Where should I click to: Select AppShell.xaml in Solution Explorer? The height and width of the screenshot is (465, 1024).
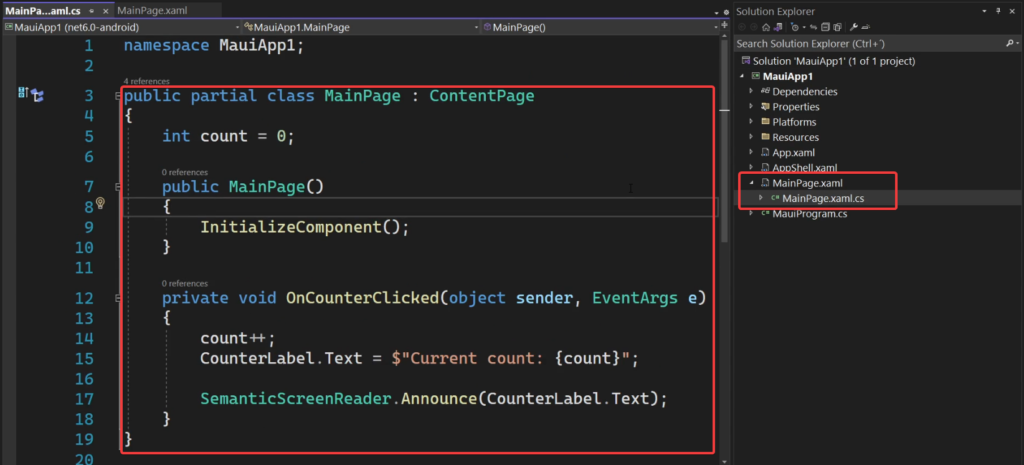[805, 167]
